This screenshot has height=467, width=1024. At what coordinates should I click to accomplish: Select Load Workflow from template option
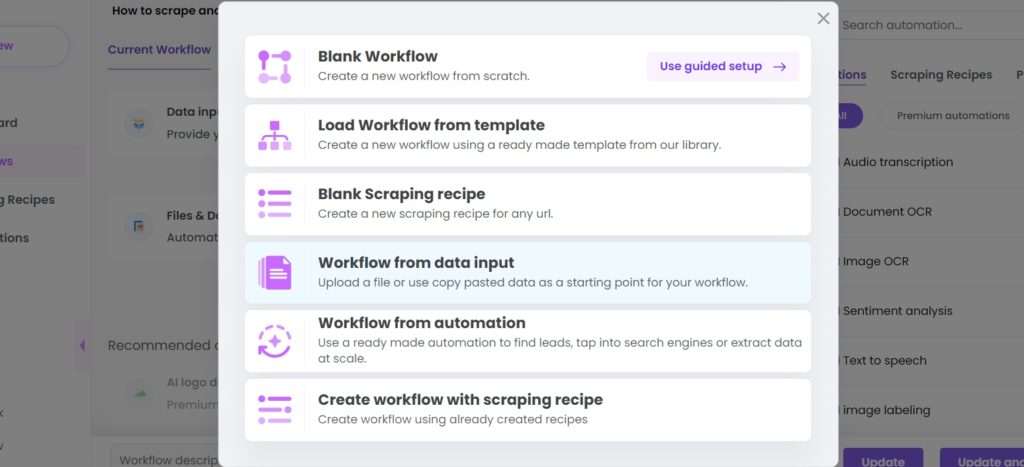coord(528,135)
